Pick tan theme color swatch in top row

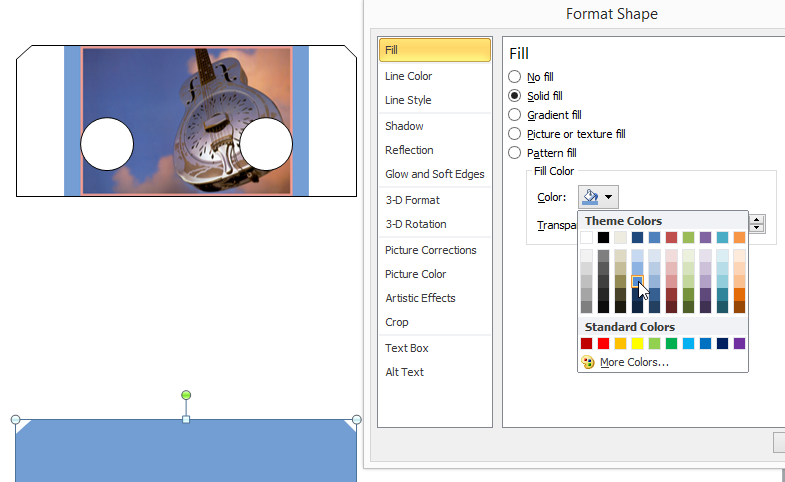(620, 237)
